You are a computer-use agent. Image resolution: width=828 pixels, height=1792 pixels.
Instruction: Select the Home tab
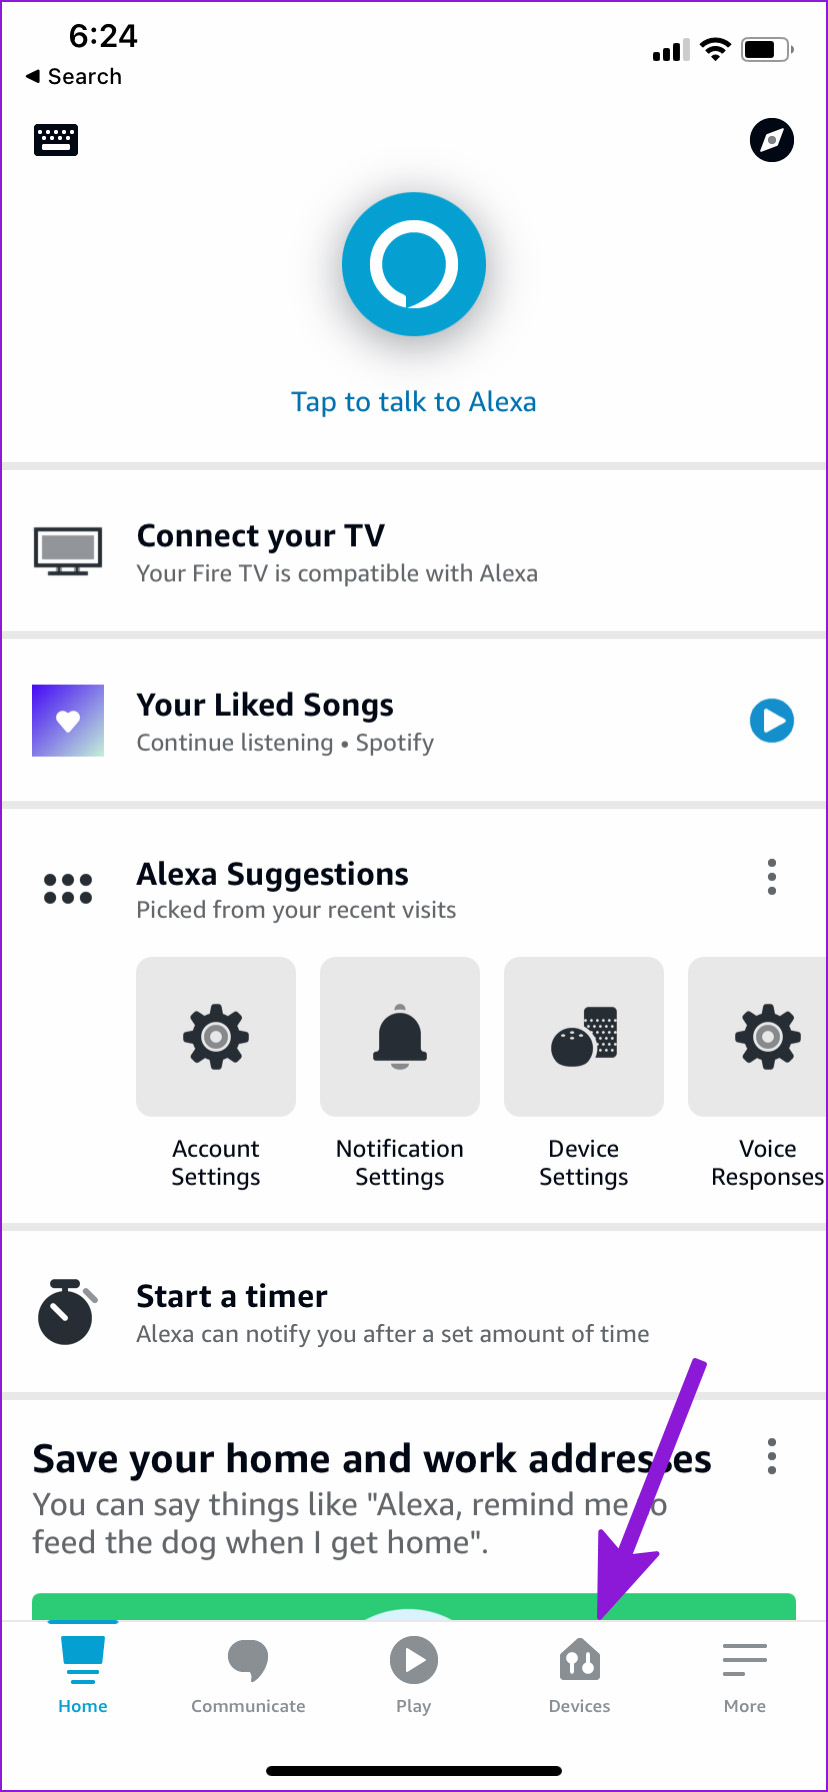83,1676
